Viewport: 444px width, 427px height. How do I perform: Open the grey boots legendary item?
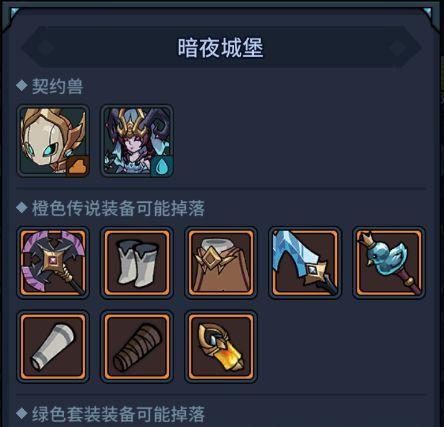137,262
